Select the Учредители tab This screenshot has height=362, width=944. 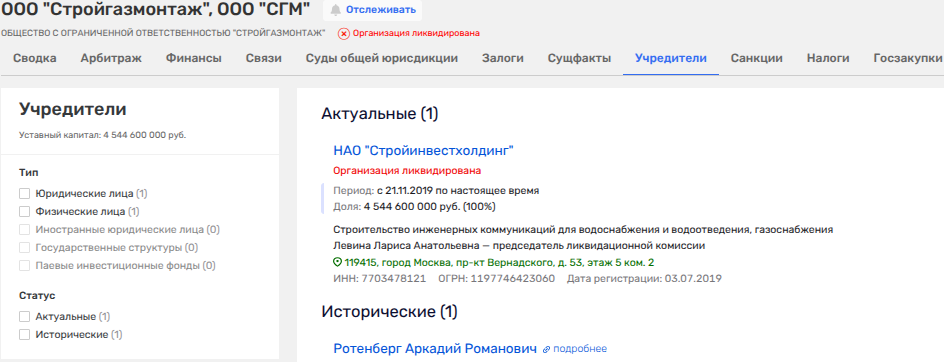[x=671, y=58]
